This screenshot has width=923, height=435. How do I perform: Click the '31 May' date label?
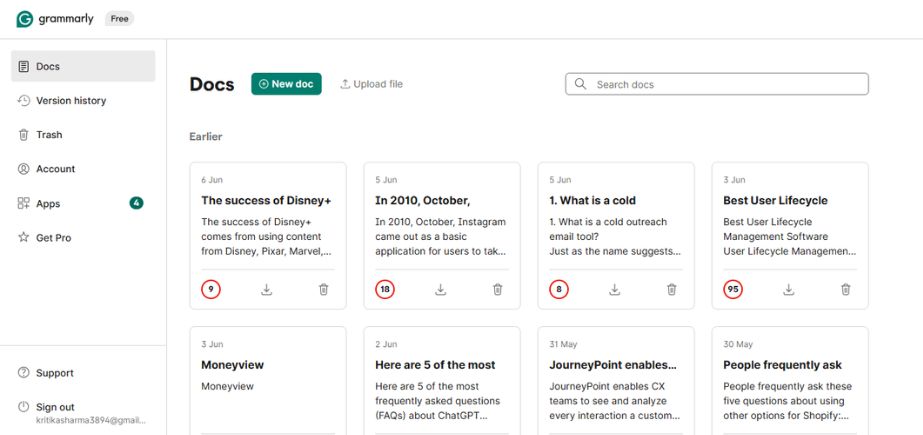pyautogui.click(x=563, y=344)
